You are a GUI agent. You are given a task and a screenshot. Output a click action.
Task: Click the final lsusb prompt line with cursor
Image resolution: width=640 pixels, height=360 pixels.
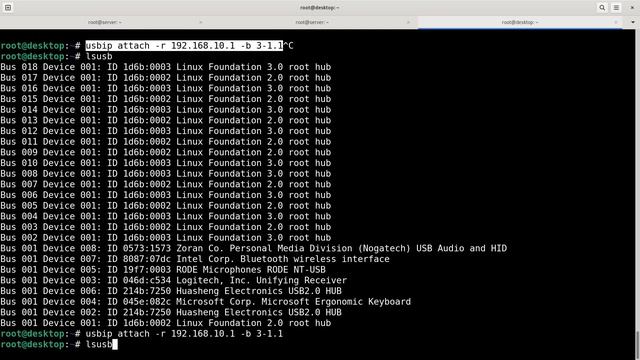[59, 344]
